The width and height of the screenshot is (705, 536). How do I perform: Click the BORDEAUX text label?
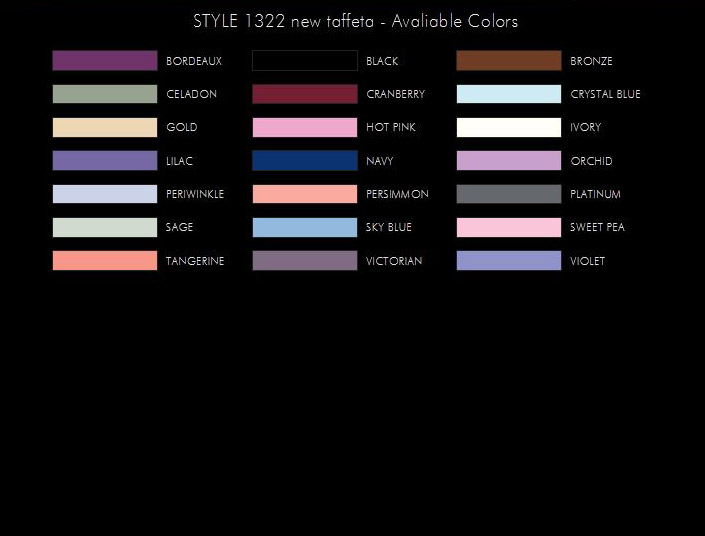[194, 61]
